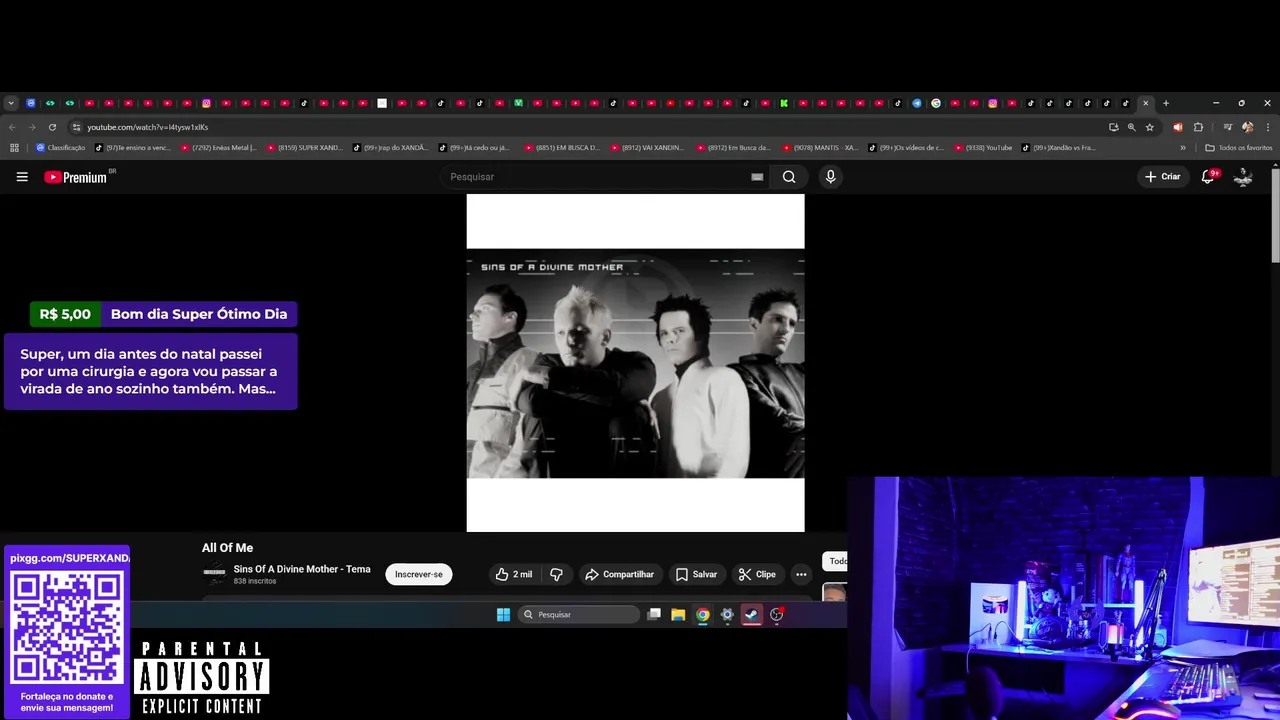The width and height of the screenshot is (1280, 720).
Task: Like the video with thumbs up
Action: coord(513,574)
